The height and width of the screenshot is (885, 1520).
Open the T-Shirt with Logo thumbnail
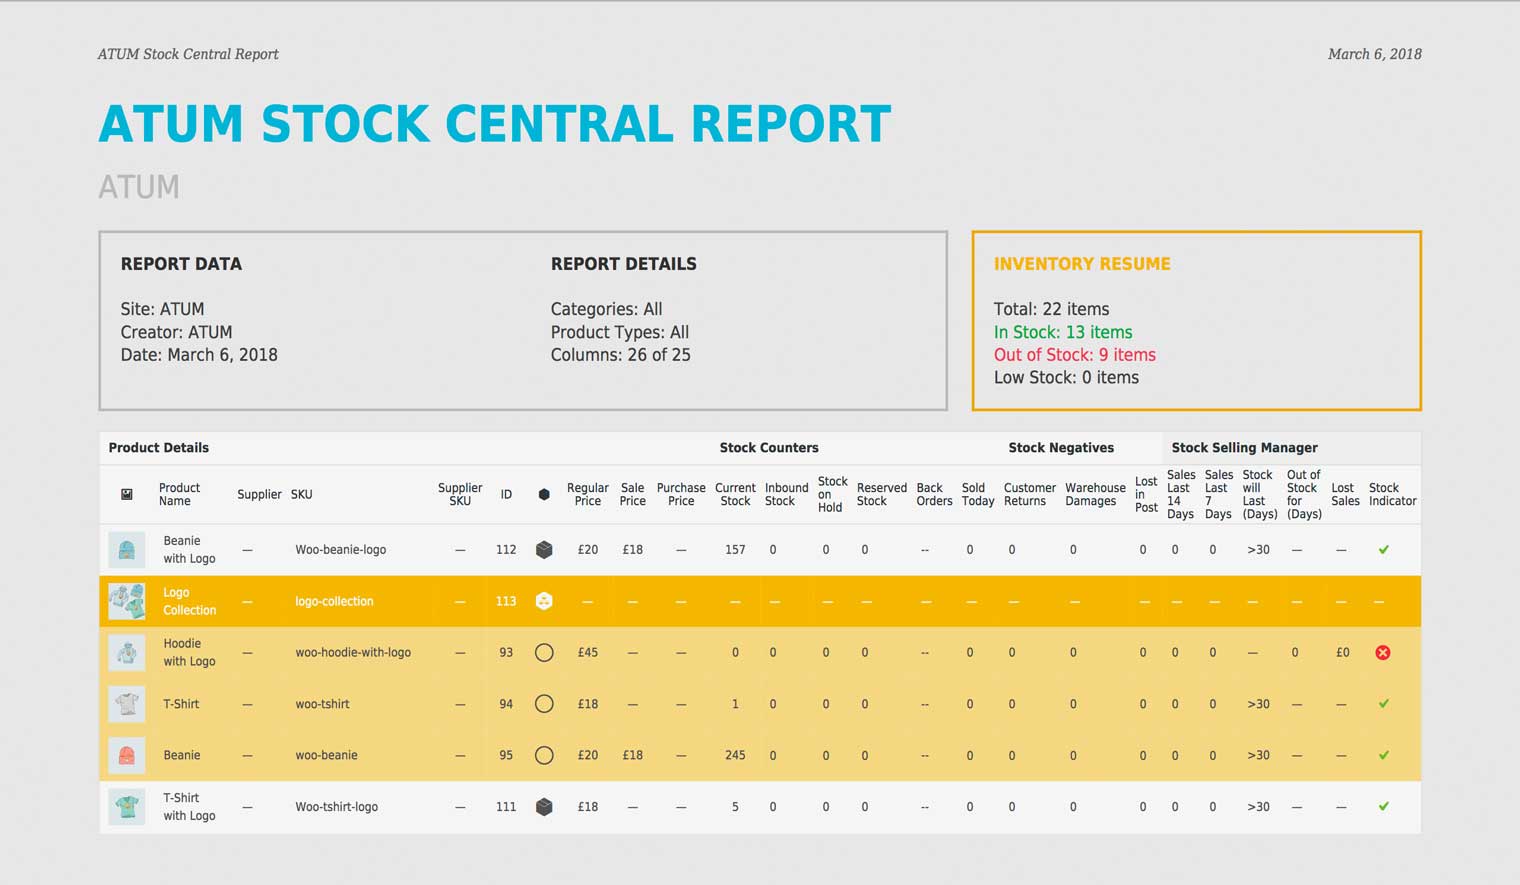click(127, 807)
